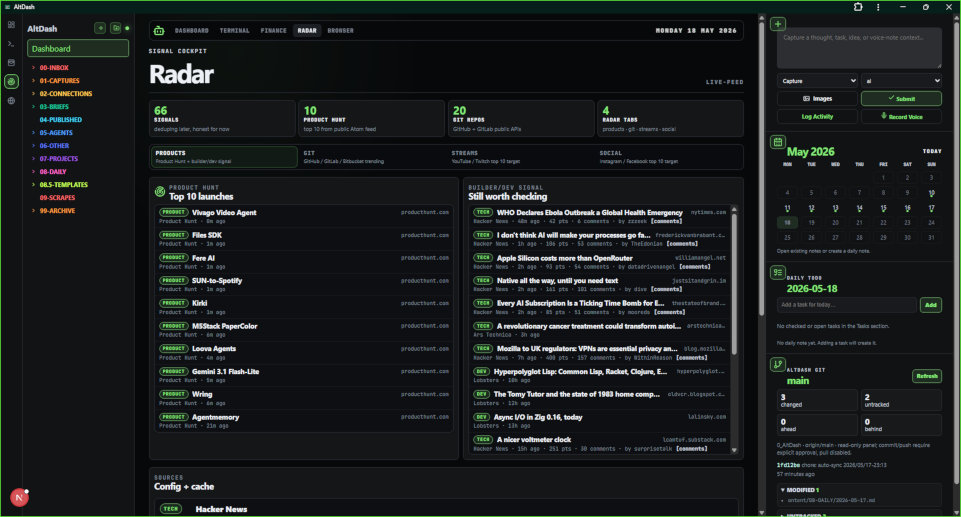Image resolution: width=961 pixels, height=517 pixels.
Task: Select the active radar icon in left rail
Action: (x=11, y=81)
